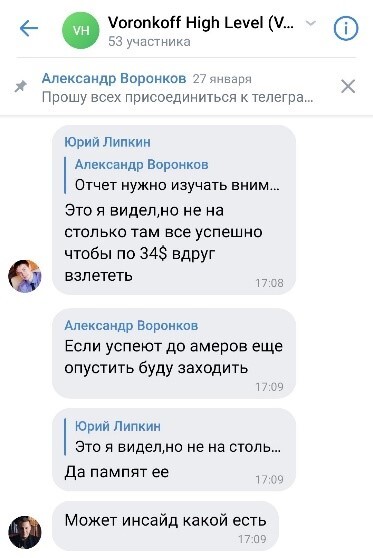Tap the green VH group avatar
This screenshot has height=558, width=373.
click(x=81, y=30)
